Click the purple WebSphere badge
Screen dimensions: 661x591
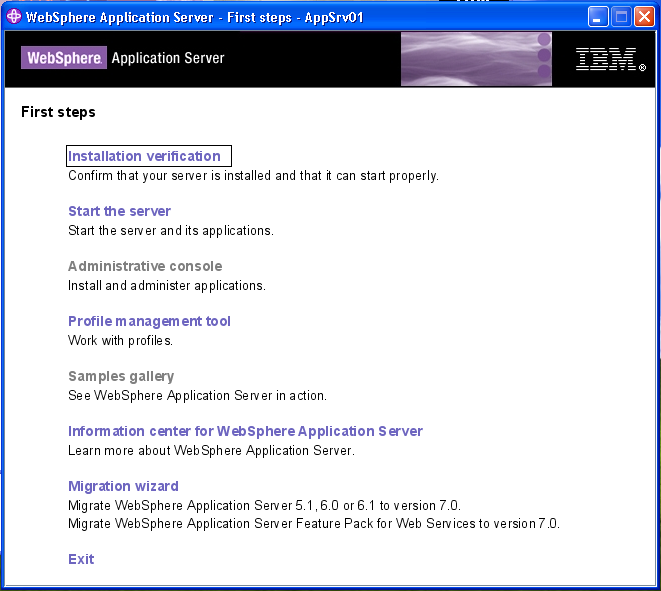coord(64,58)
